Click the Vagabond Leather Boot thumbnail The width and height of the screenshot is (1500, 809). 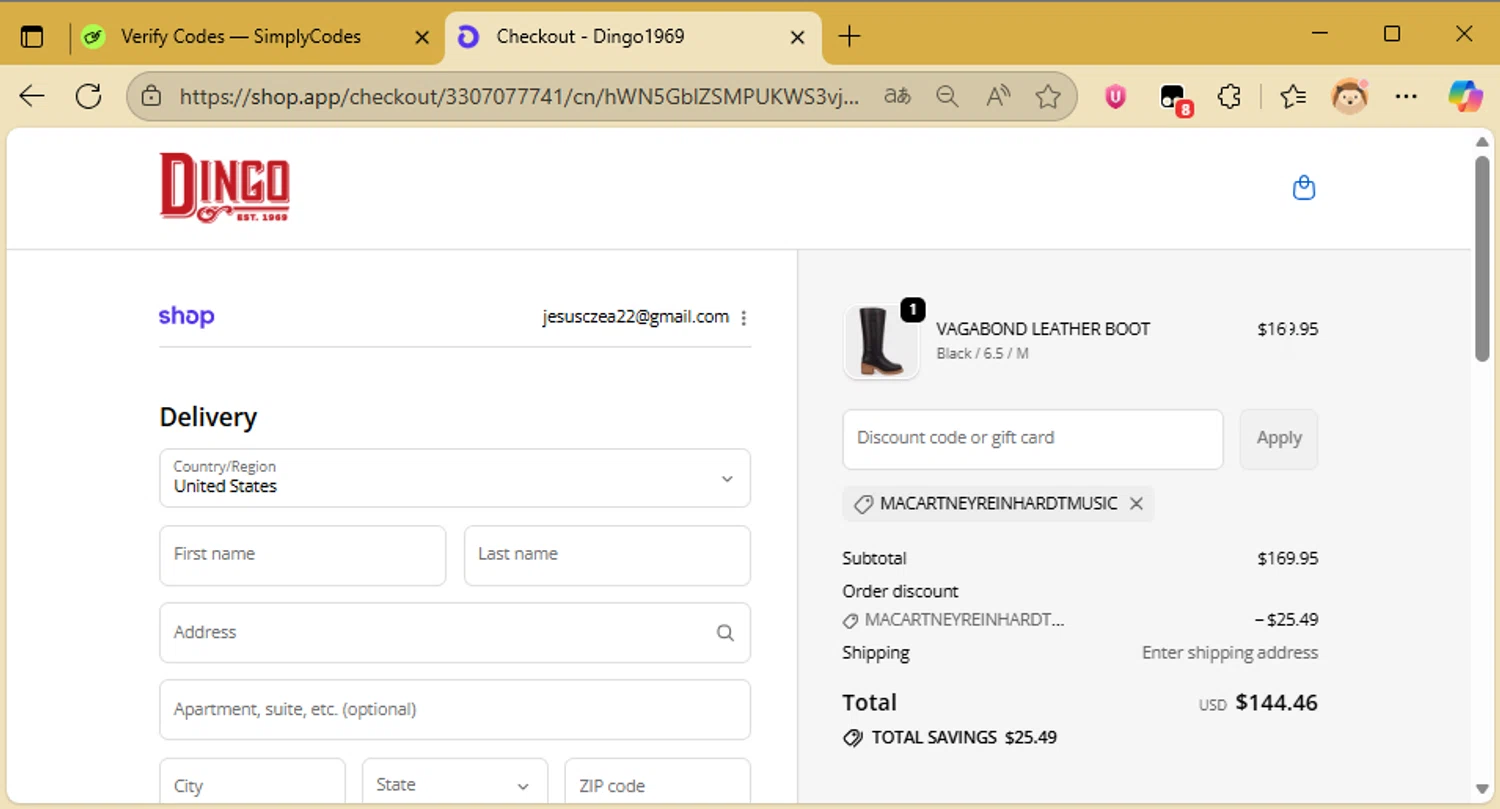(881, 342)
